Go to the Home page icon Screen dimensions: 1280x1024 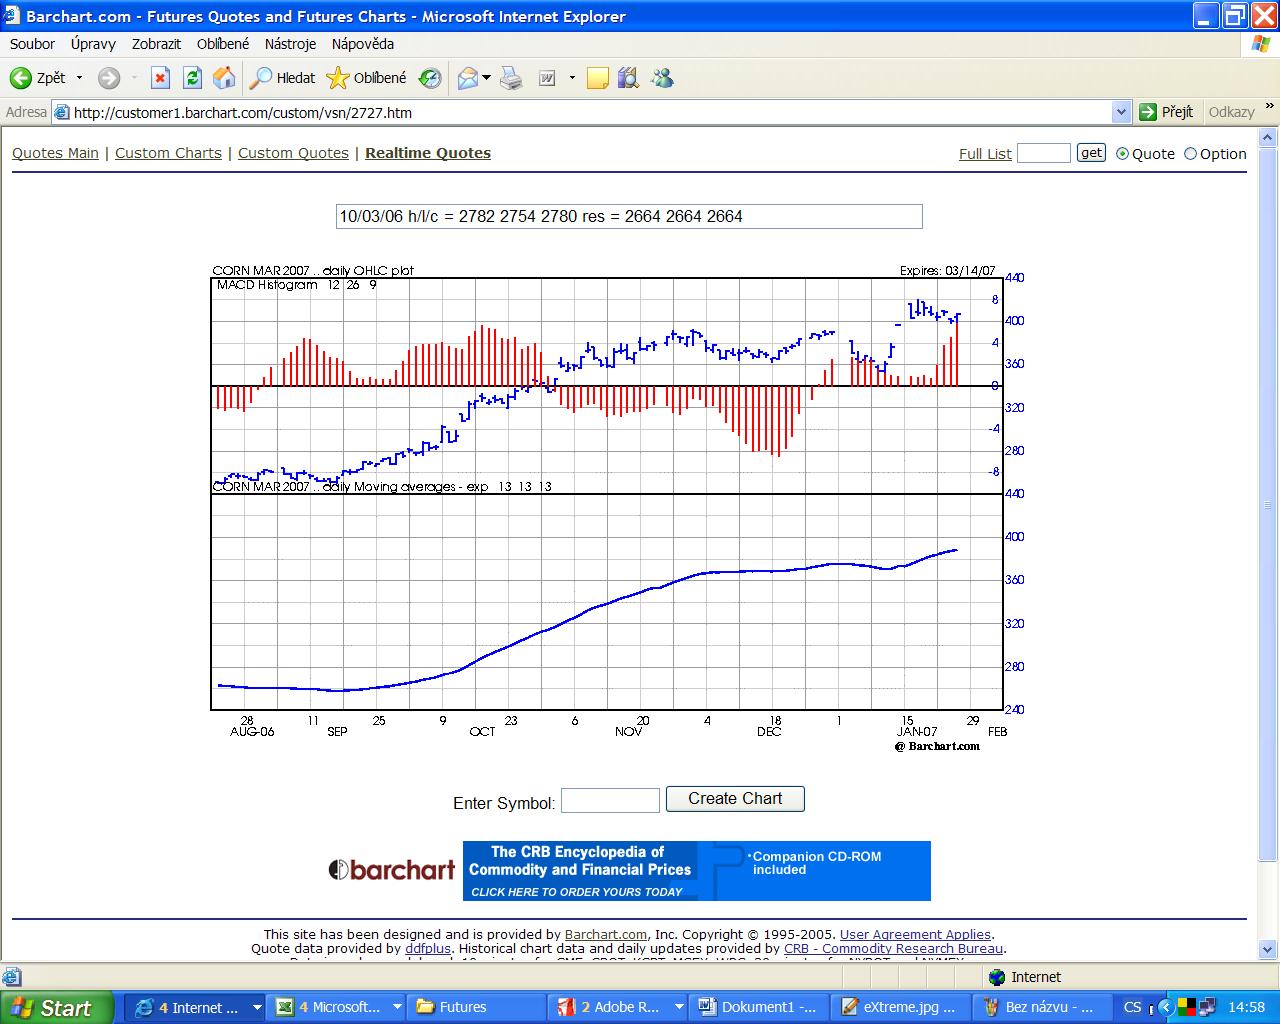[224, 78]
